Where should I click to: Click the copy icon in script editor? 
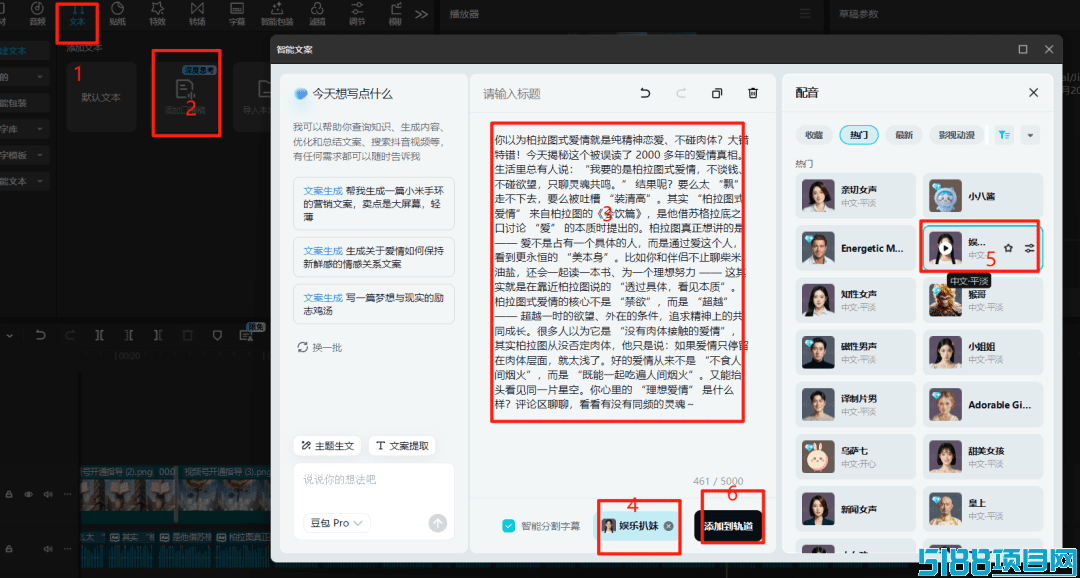coord(717,94)
